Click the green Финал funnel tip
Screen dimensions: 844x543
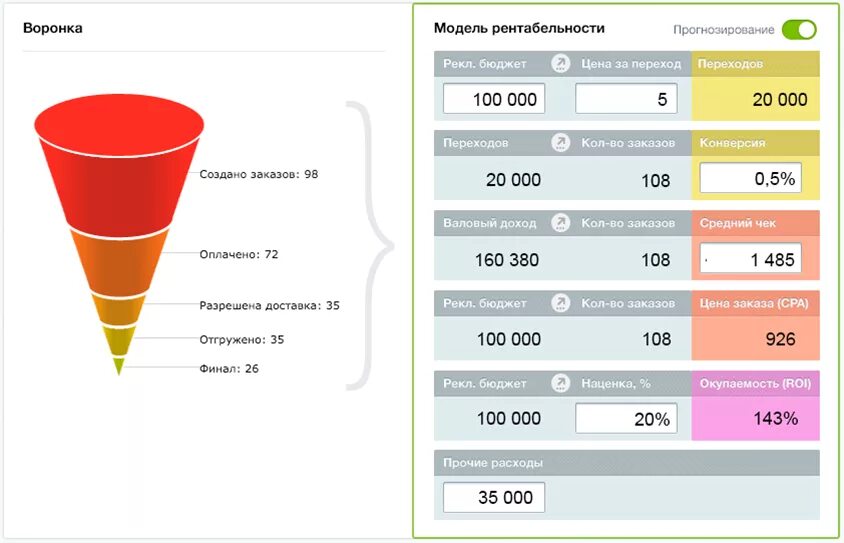(119, 366)
